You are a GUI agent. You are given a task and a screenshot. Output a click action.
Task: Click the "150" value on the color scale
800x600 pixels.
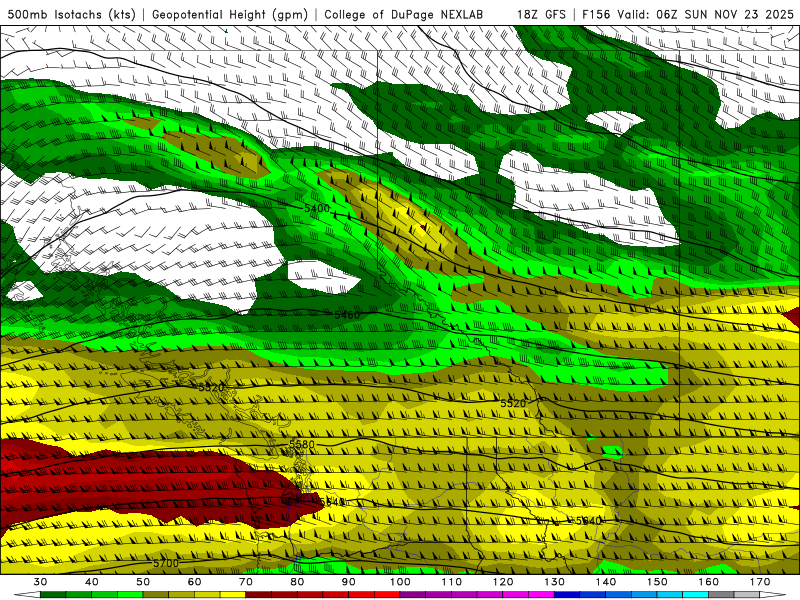(657, 582)
